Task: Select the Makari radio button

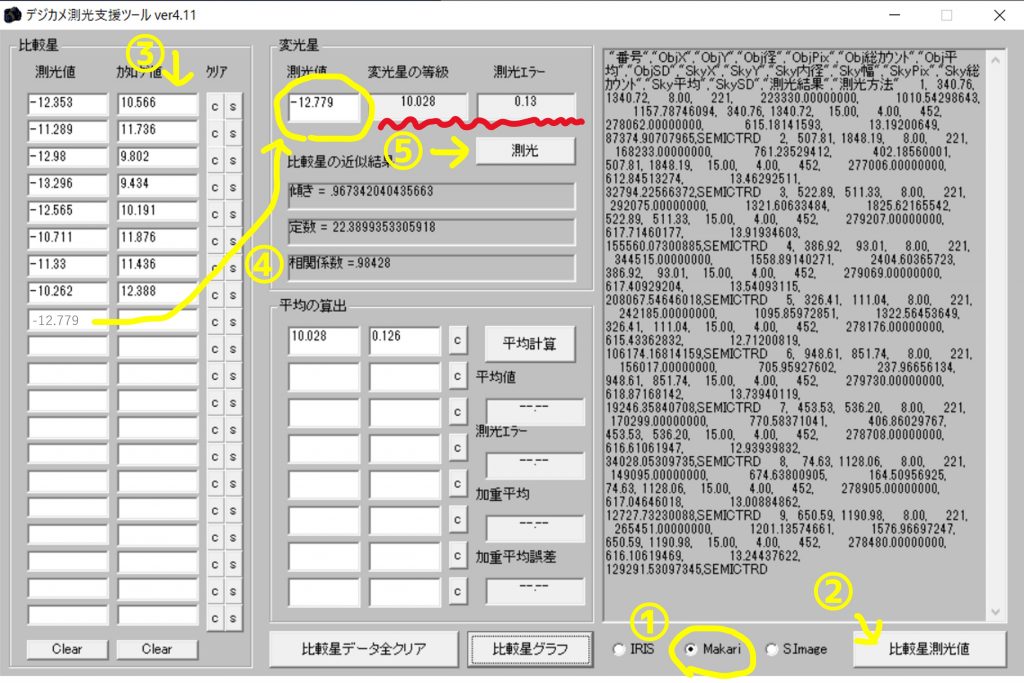Action: [x=691, y=649]
